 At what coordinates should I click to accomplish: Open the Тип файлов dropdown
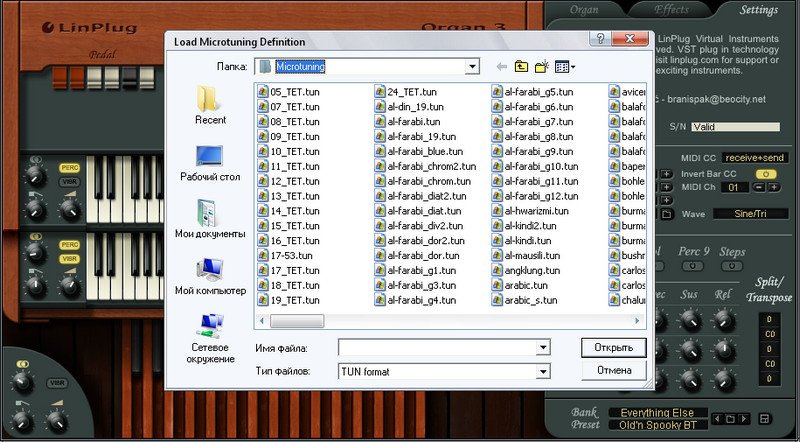543,371
